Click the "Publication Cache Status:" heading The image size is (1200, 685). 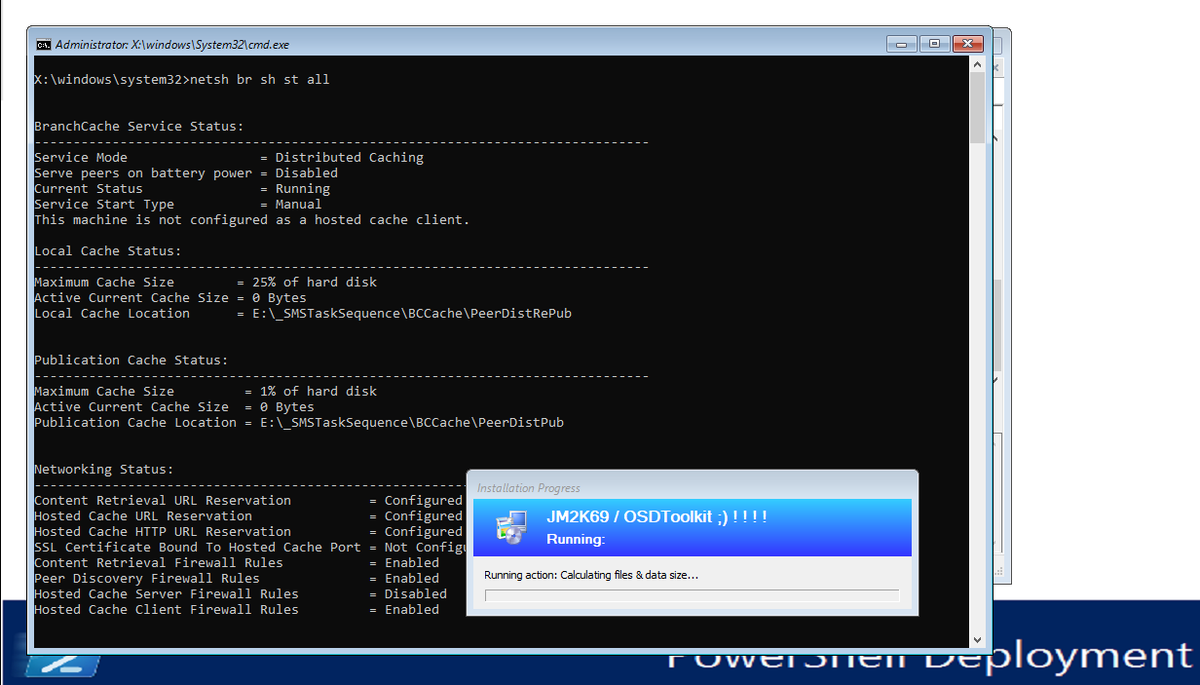point(131,360)
